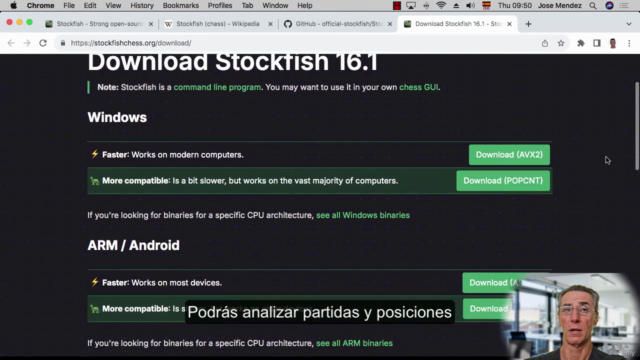The height and width of the screenshot is (360, 640).
Task: Click the lightning icon in ARM Faster row
Action: (x=95, y=282)
